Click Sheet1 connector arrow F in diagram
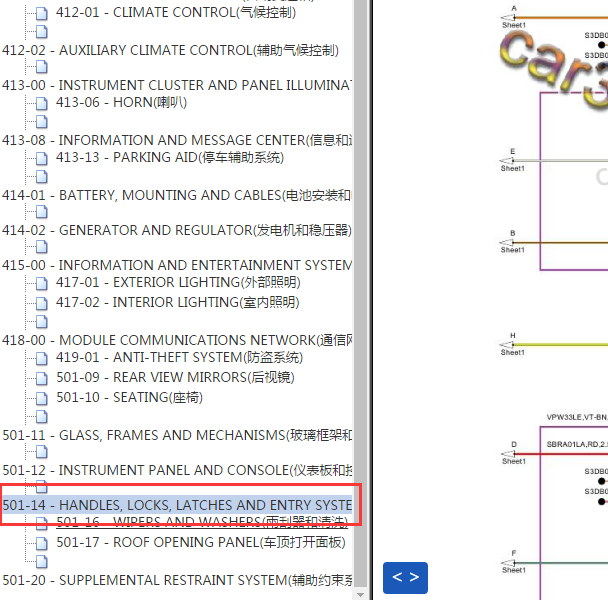Screen dimensions: 608x600 point(508,562)
